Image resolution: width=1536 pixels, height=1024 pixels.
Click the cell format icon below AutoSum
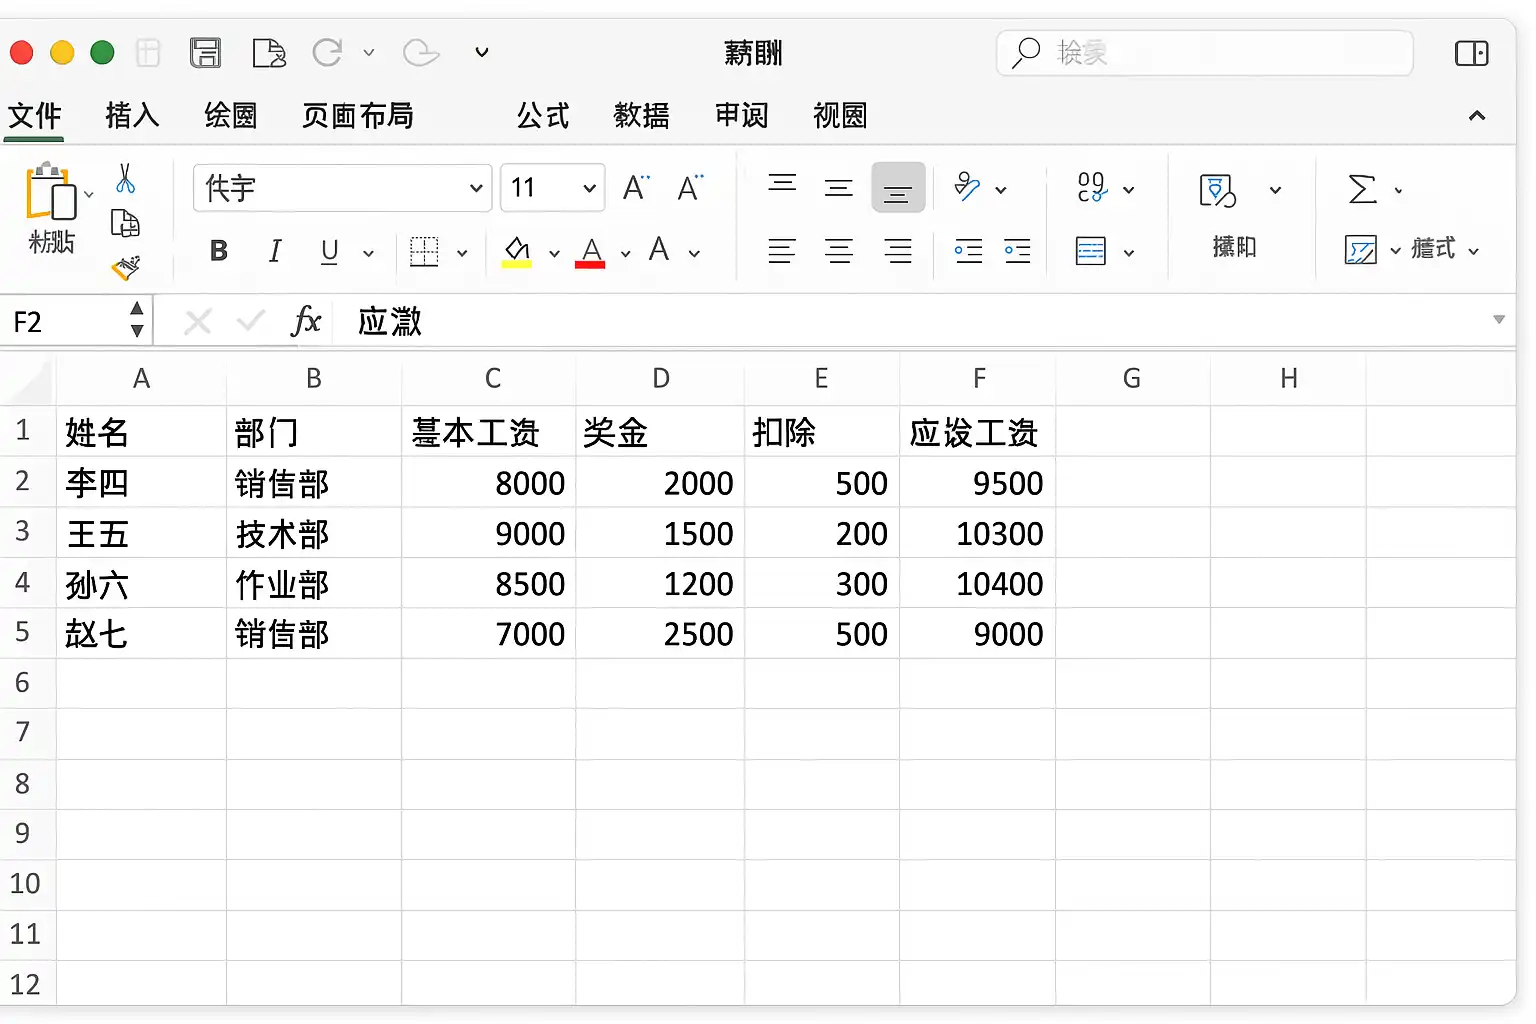point(1361,249)
